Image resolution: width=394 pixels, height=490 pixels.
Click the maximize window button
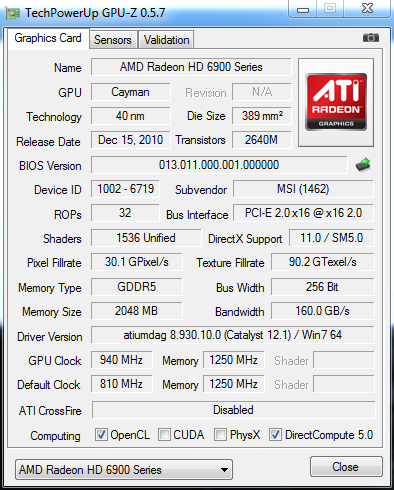click(x=330, y=9)
